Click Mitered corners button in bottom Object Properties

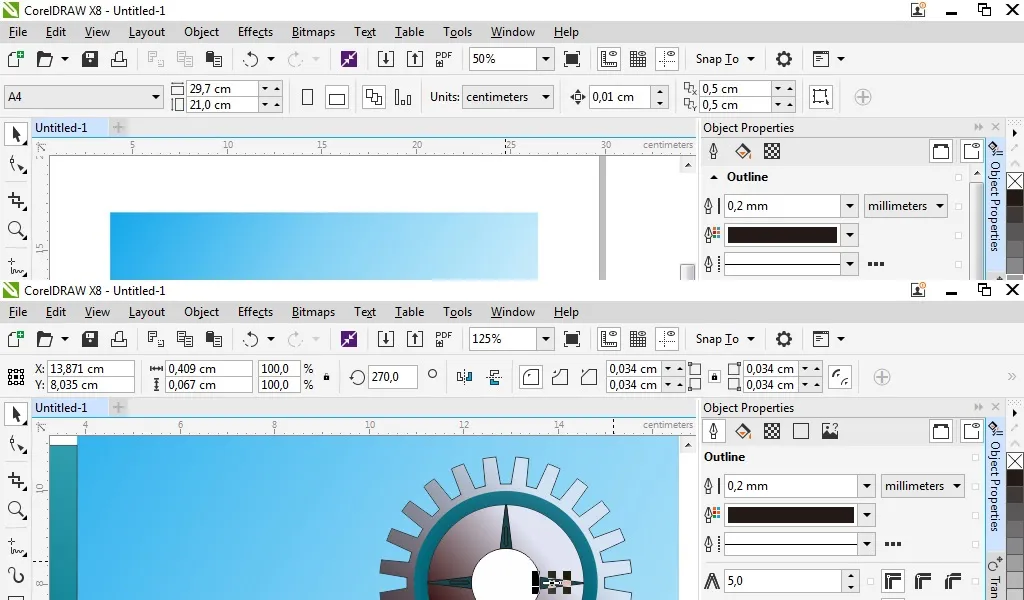[x=892, y=581]
